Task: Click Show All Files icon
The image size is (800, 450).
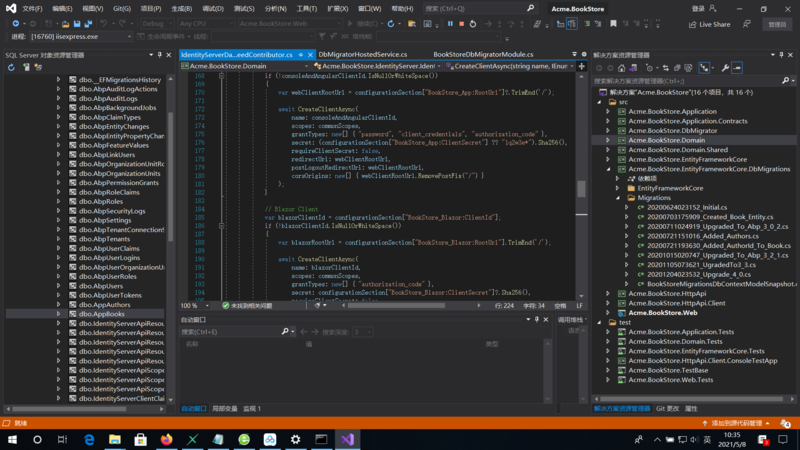Action: (x=688, y=68)
